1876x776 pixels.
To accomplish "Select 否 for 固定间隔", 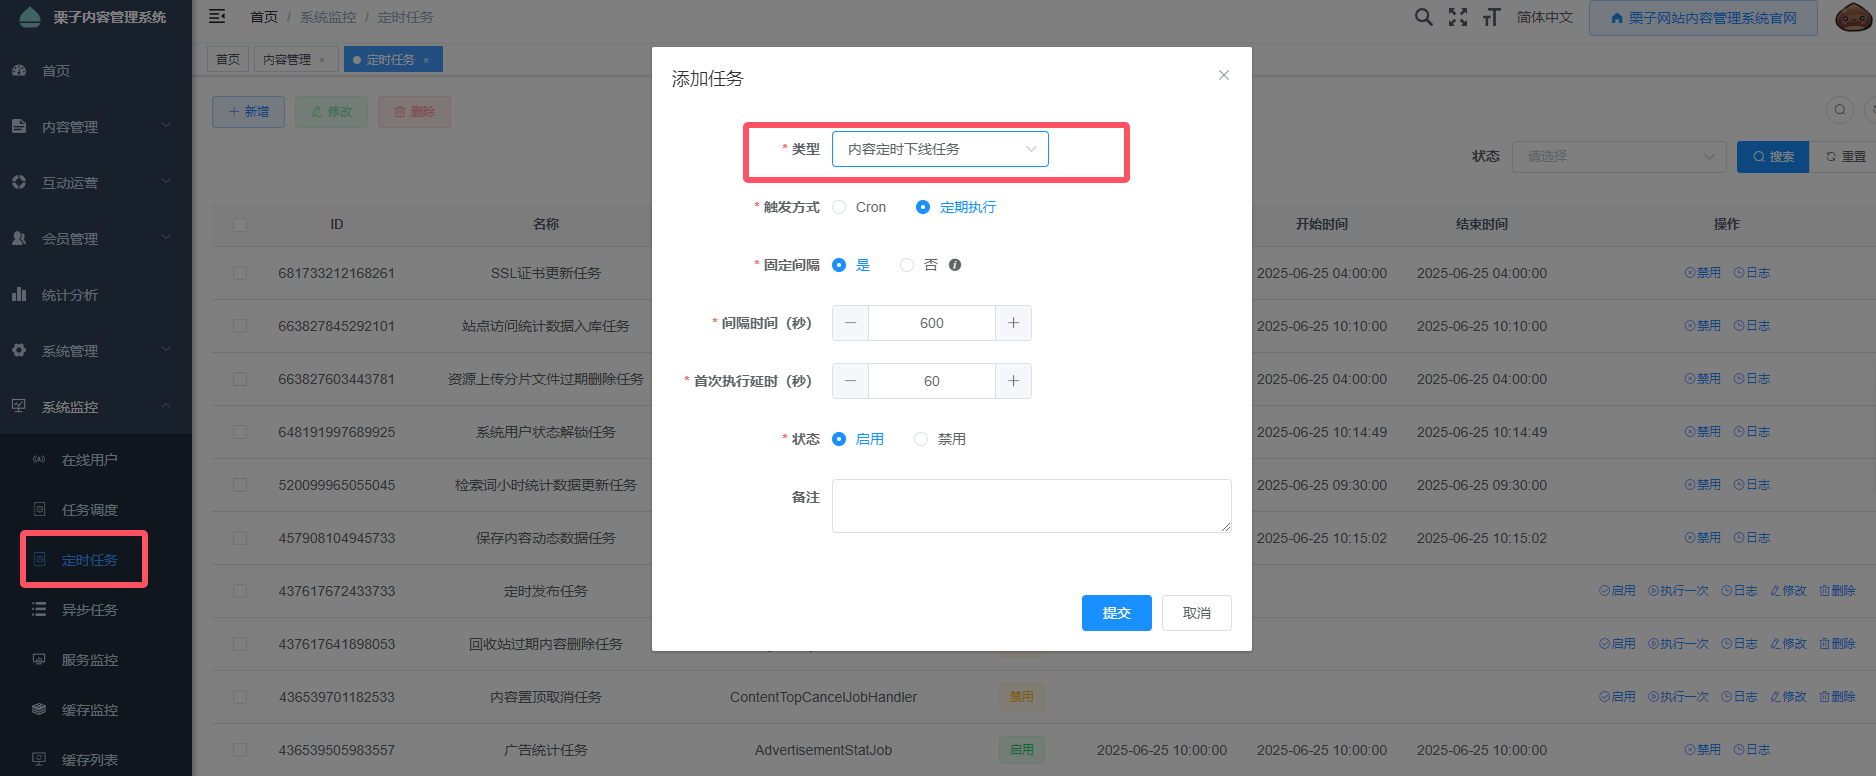I will pyautogui.click(x=907, y=265).
